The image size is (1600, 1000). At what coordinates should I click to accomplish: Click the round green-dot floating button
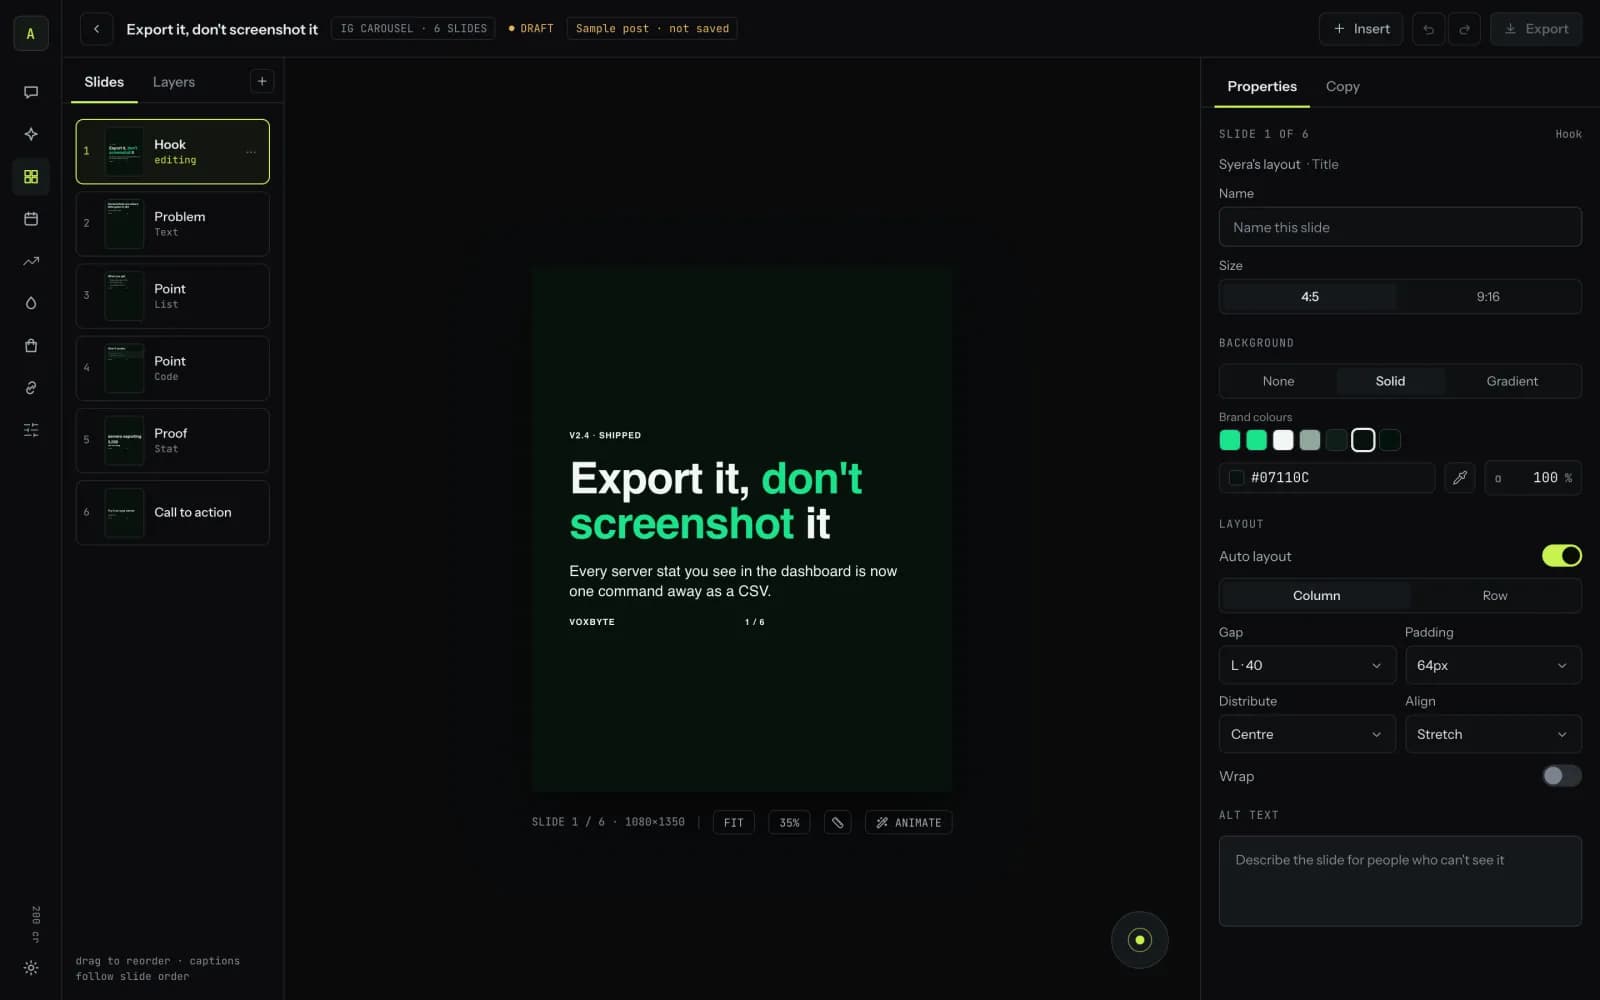1139,940
